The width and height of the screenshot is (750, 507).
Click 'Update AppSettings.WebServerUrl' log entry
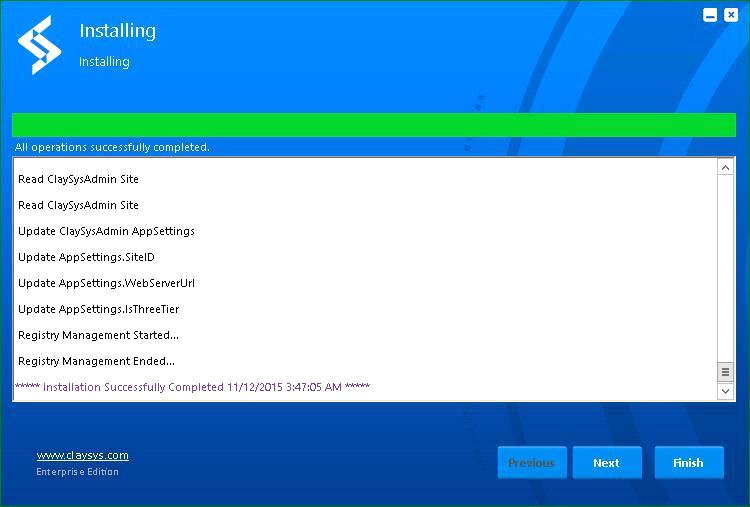(106, 283)
